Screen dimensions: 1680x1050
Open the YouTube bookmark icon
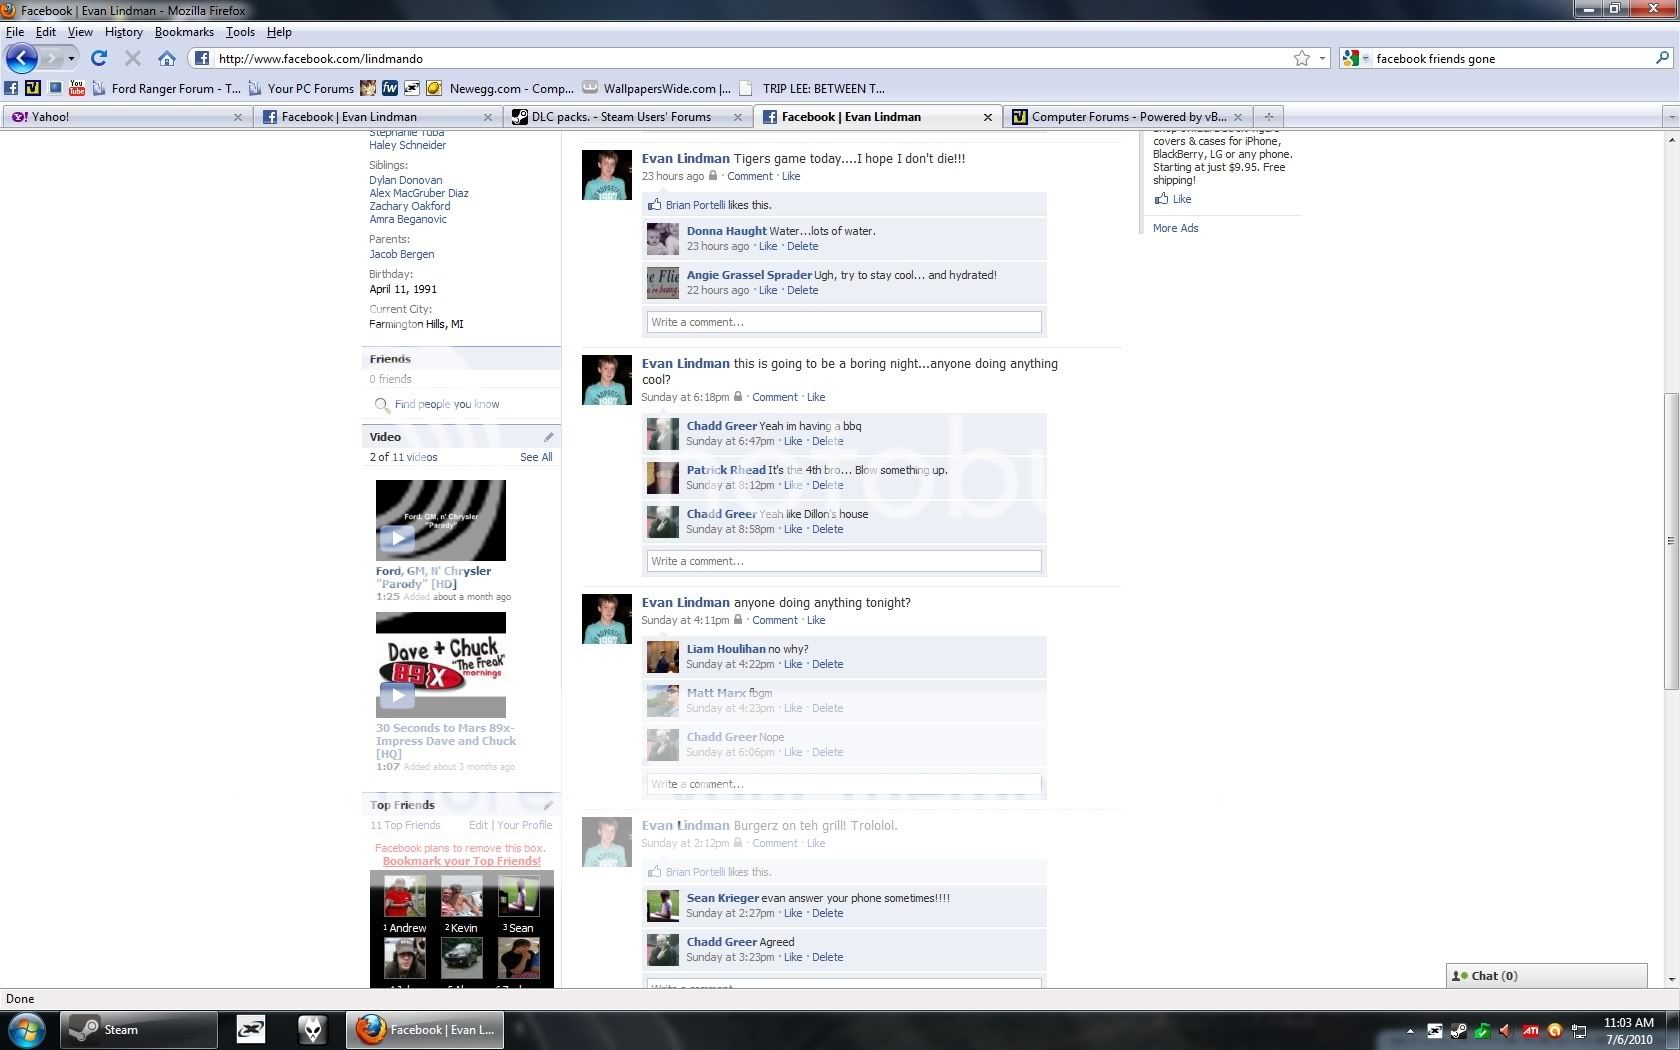[x=77, y=88]
